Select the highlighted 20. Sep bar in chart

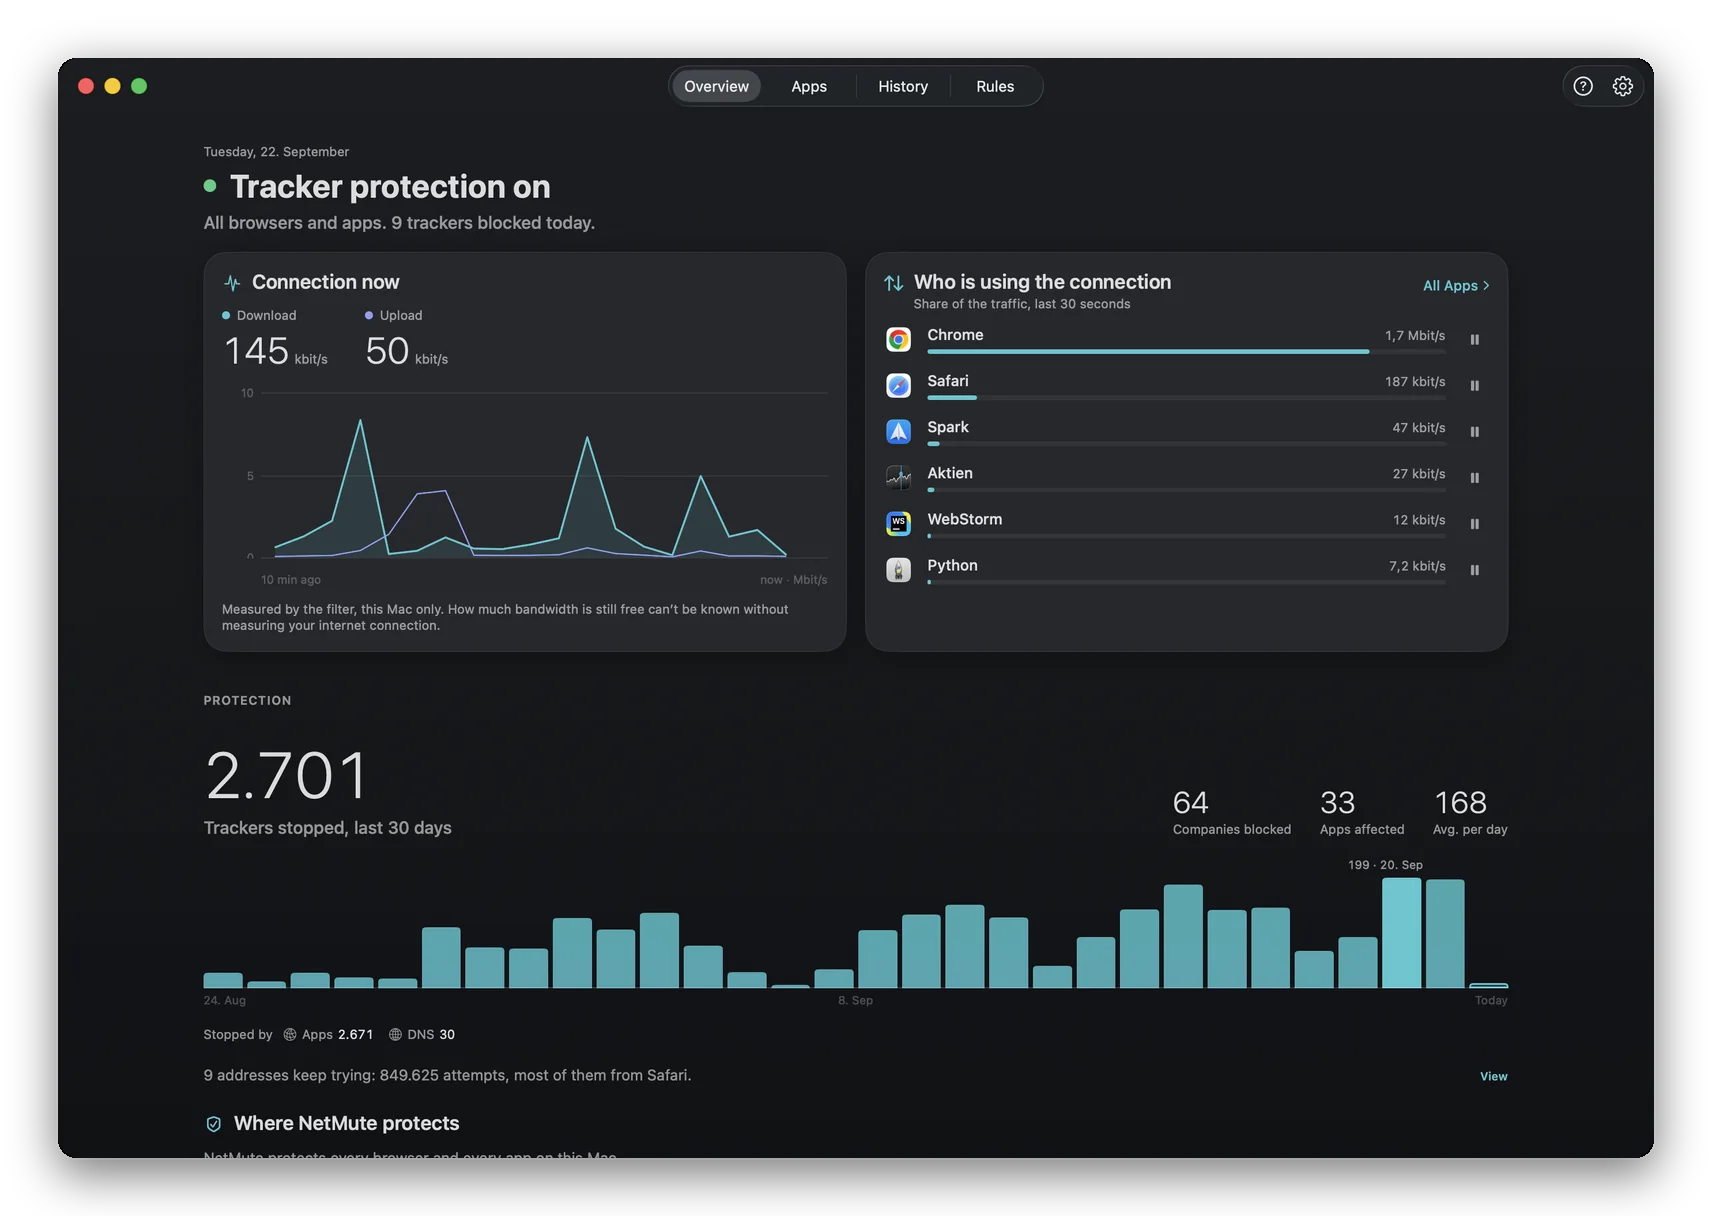pos(1401,933)
